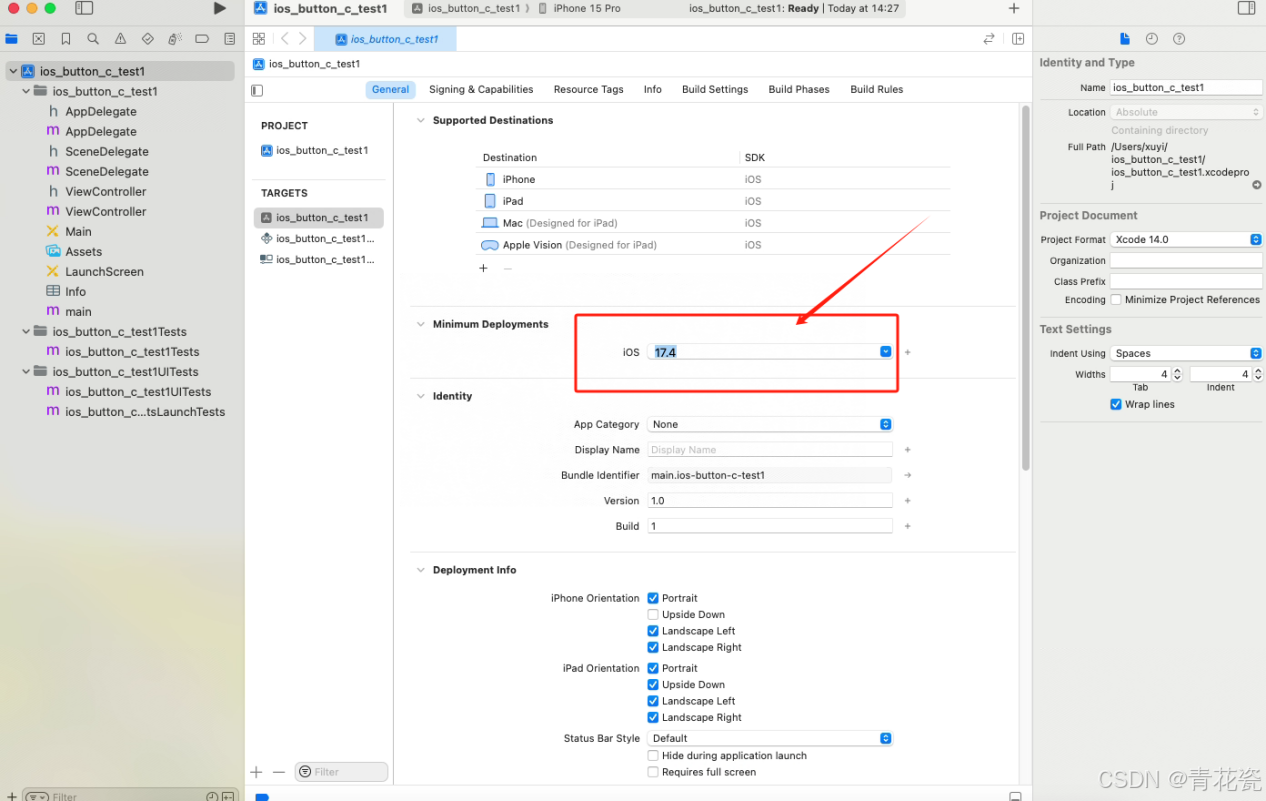1266x801 pixels.
Task: Collapse the Deployment Info section
Action: [x=420, y=570]
